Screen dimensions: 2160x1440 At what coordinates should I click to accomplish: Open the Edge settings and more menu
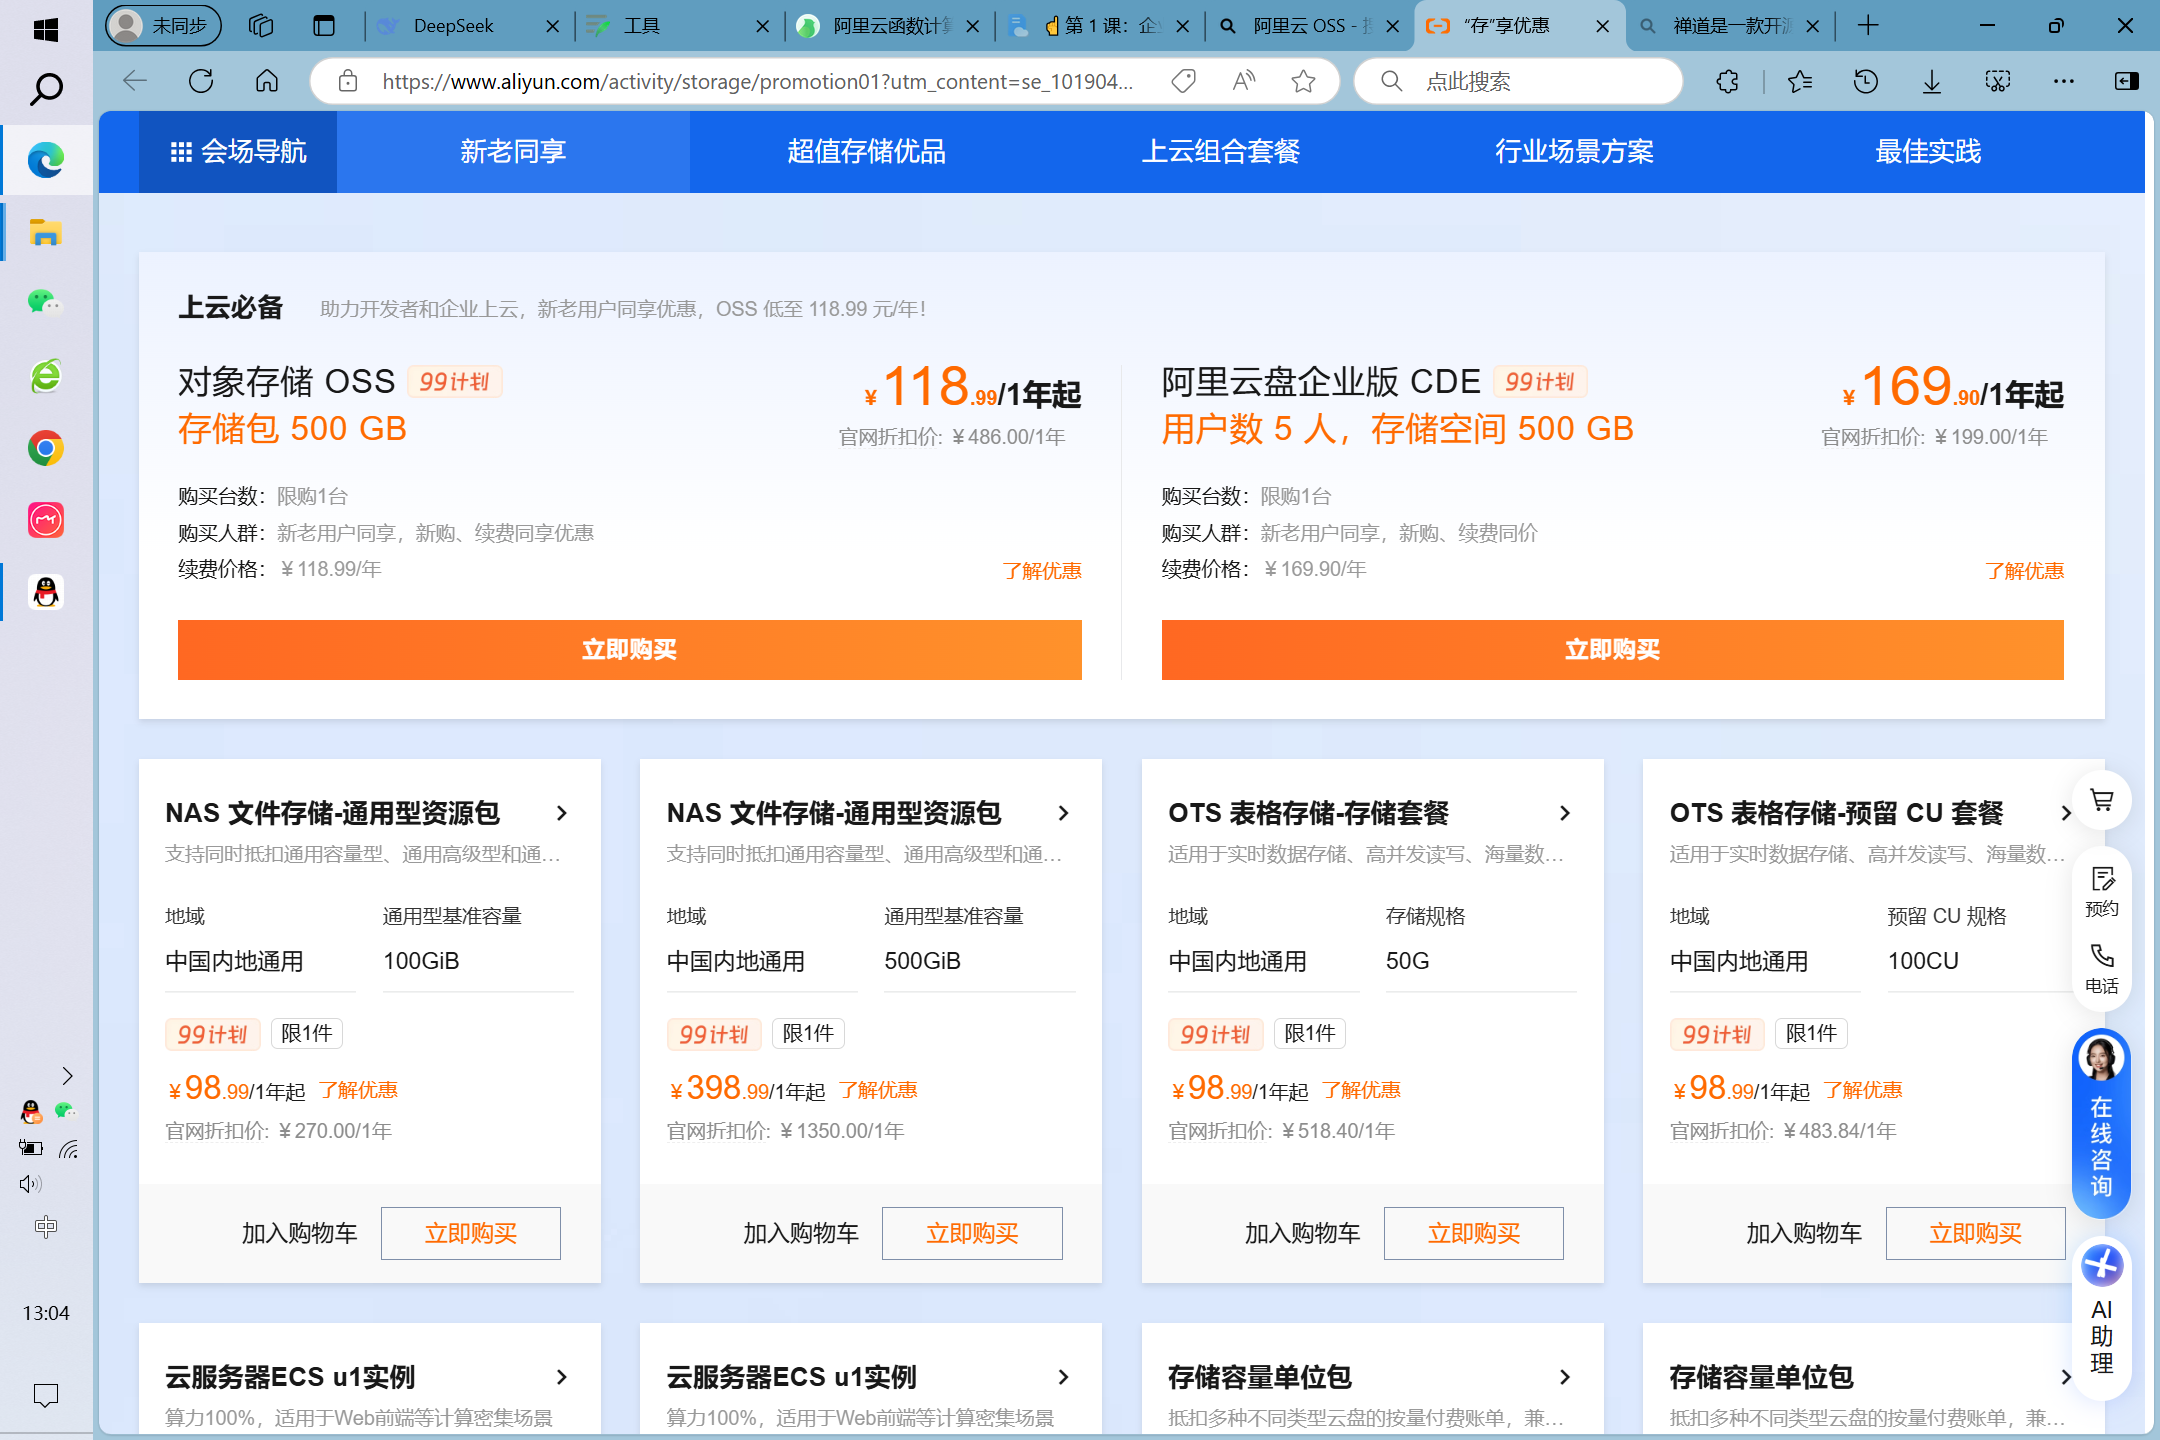click(2064, 81)
